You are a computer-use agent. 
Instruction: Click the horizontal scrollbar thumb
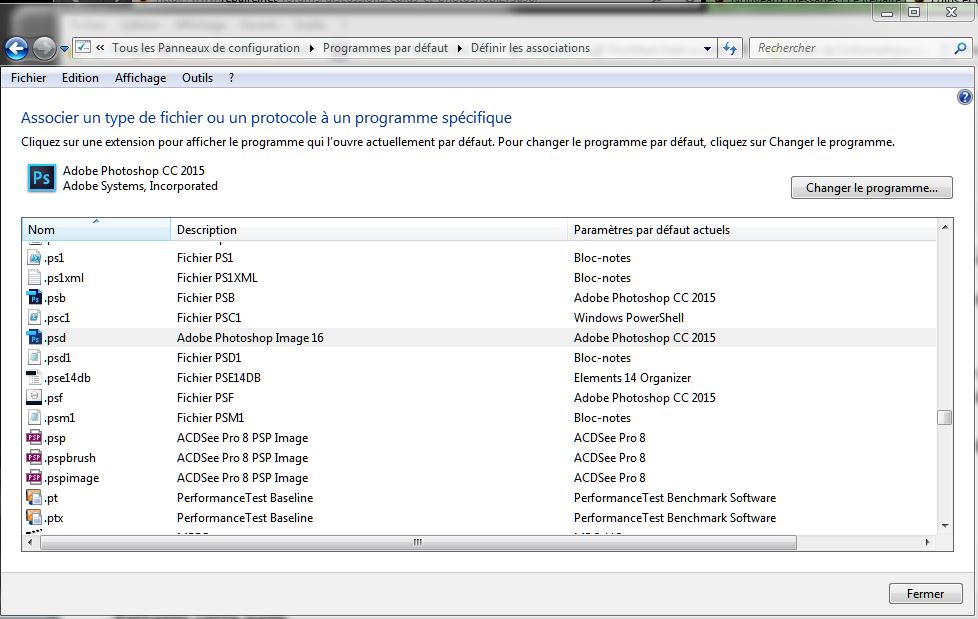click(419, 543)
